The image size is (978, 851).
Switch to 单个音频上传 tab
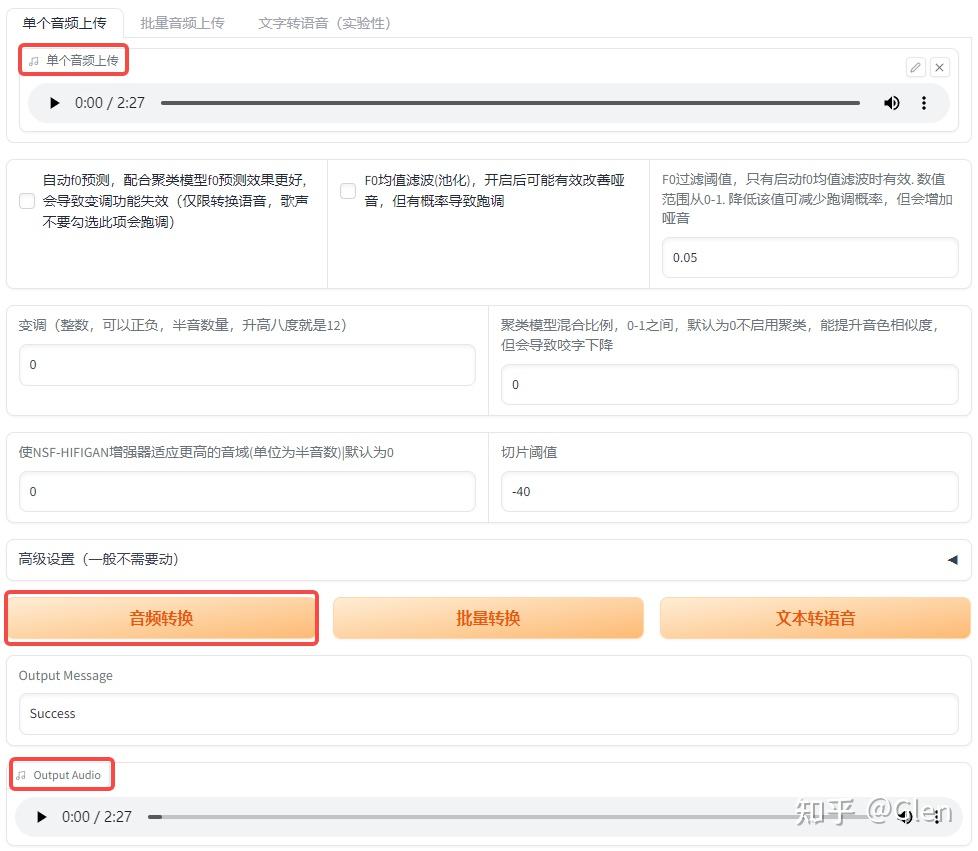65,23
